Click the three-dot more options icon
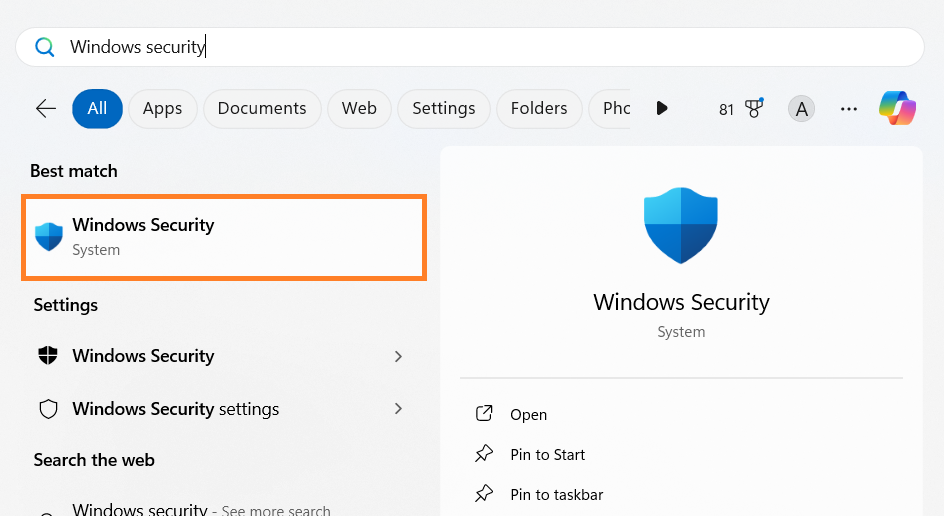944x516 pixels. click(x=849, y=108)
